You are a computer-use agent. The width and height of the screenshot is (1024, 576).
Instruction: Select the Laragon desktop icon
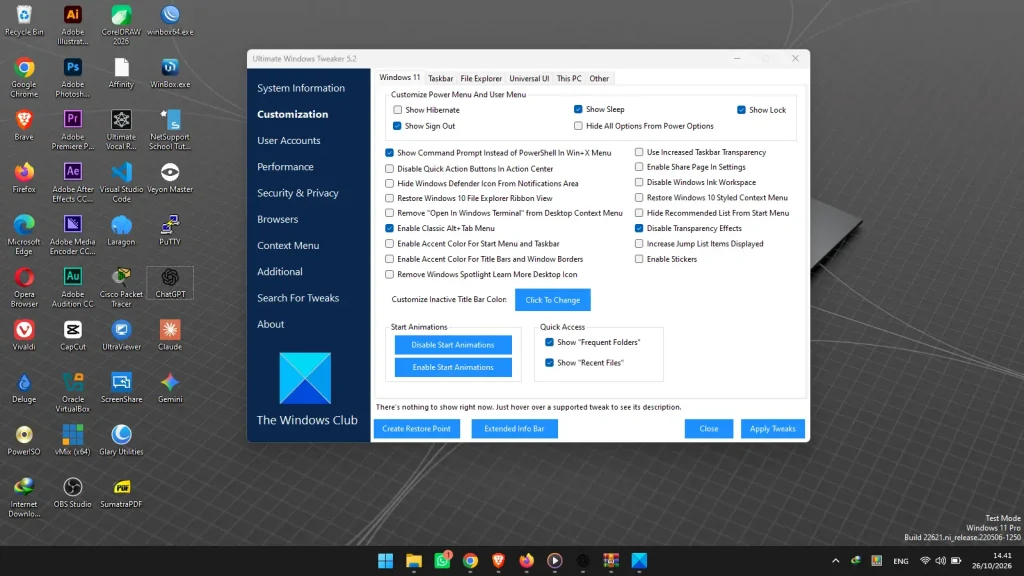pyautogui.click(x=121, y=230)
